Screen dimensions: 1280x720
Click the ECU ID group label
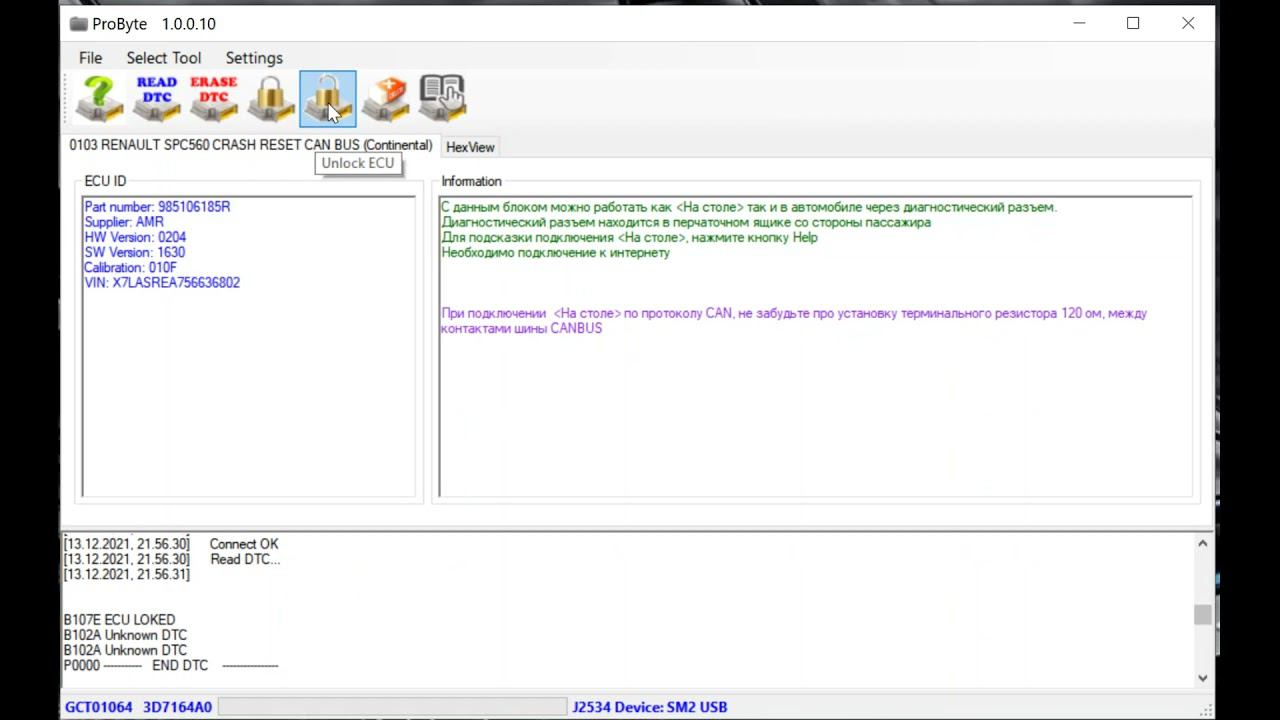click(105, 181)
